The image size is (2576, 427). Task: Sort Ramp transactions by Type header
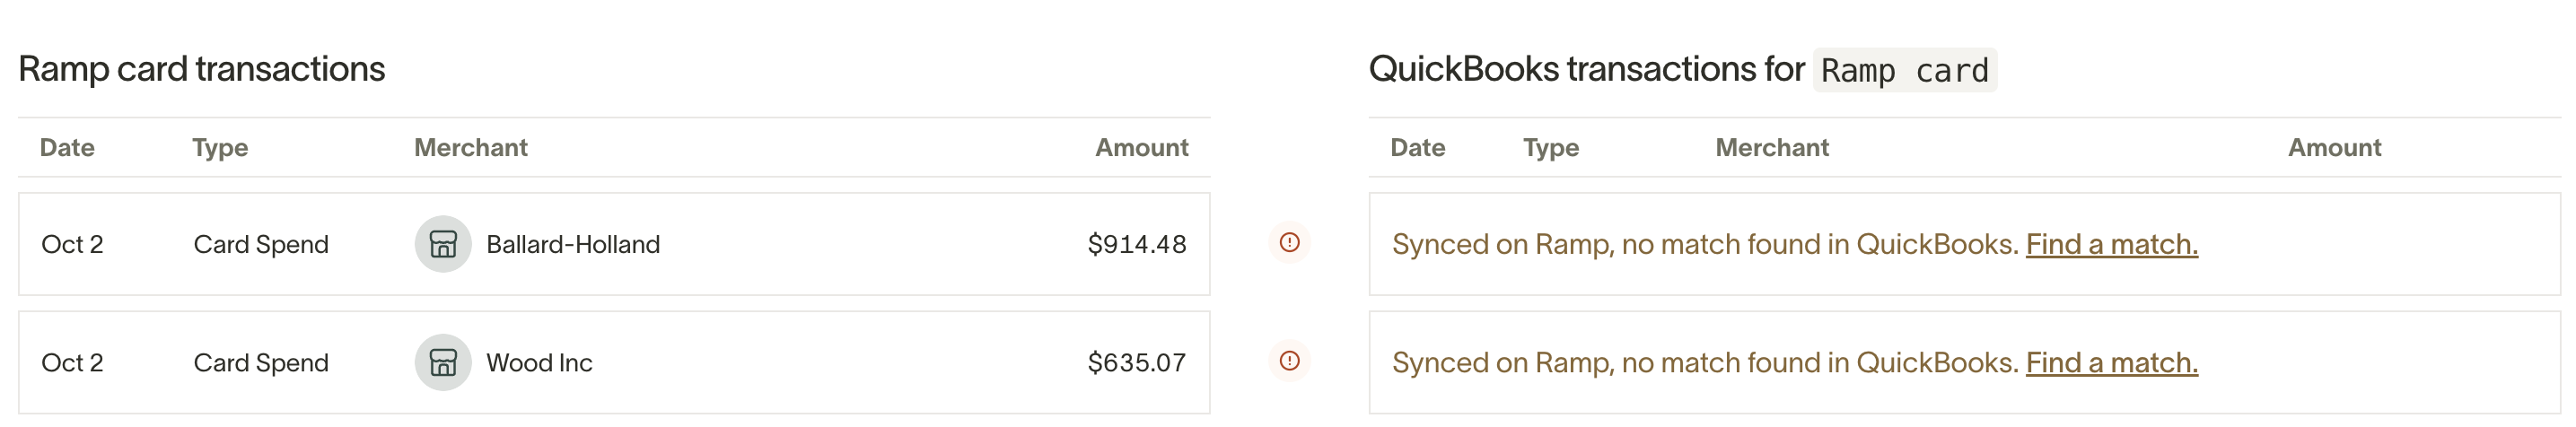tap(220, 148)
